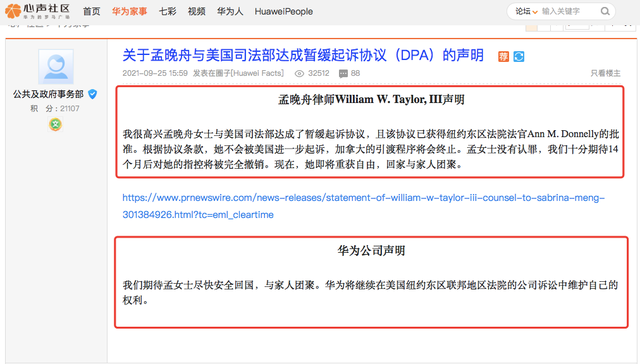Open the prnewswire.com statement link
The width and height of the screenshot is (640, 364).
tap(363, 206)
